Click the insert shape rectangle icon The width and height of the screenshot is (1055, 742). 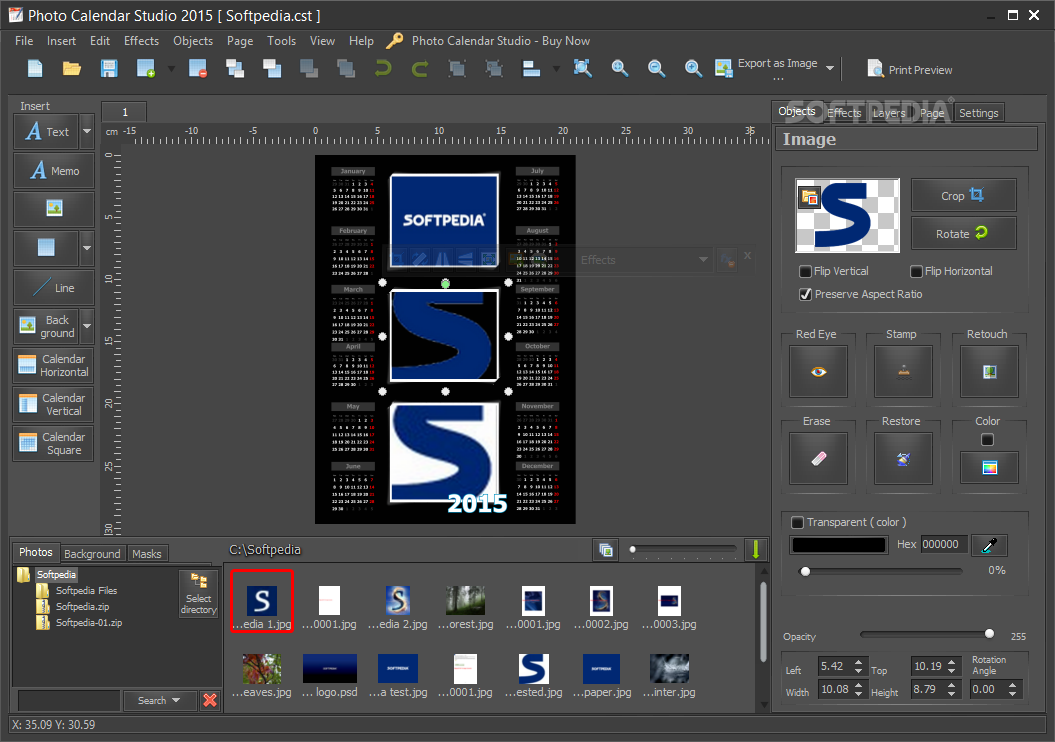pos(46,248)
